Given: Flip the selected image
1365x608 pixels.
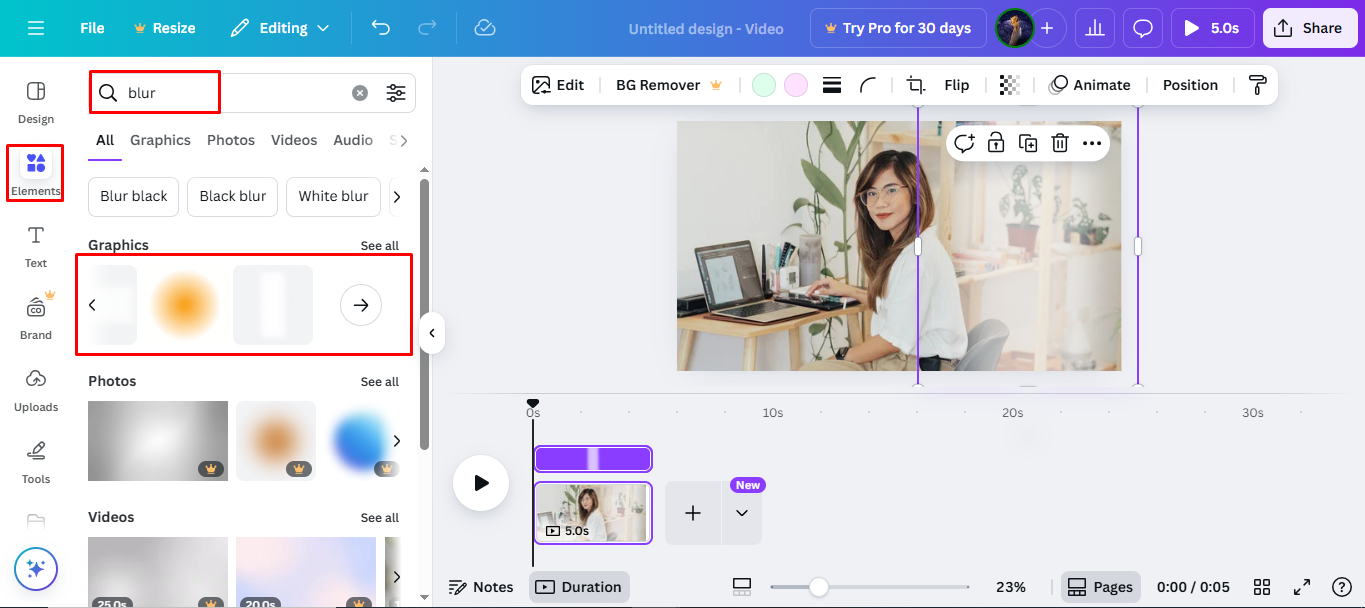Looking at the screenshot, I should [x=956, y=85].
